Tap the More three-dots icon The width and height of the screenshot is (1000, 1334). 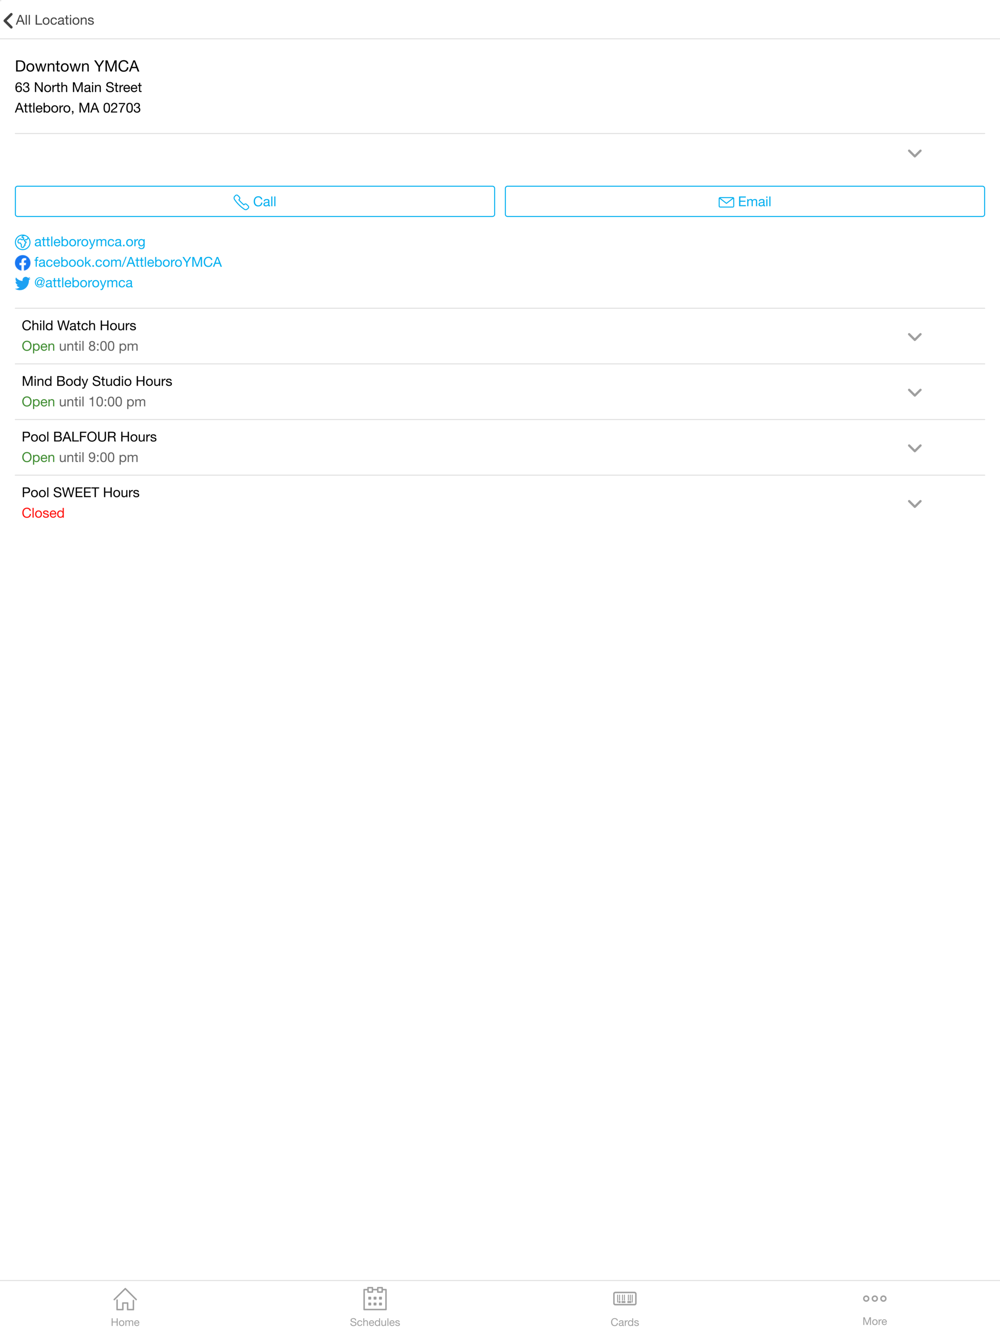[875, 1298]
